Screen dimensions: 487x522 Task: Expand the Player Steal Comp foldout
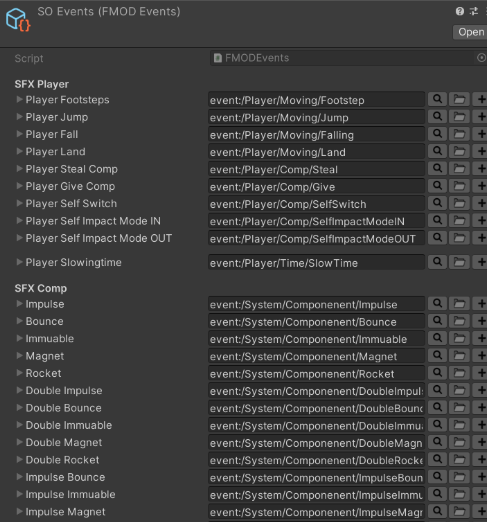pos(19,169)
